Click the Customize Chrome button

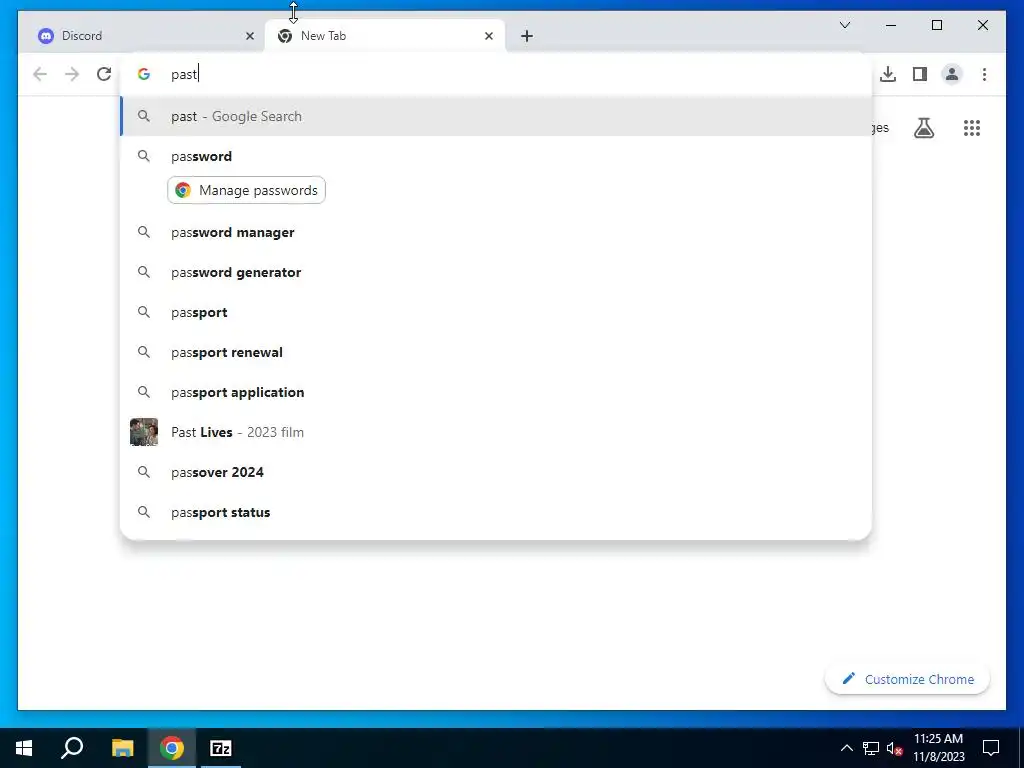click(x=907, y=679)
